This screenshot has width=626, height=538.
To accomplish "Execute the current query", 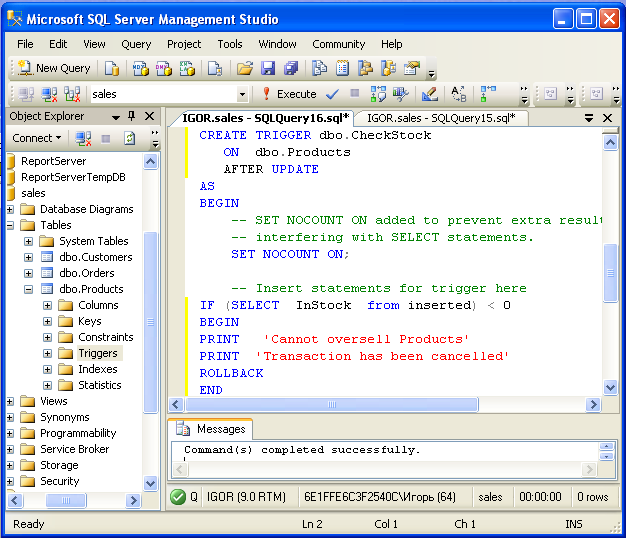I will 289,94.
